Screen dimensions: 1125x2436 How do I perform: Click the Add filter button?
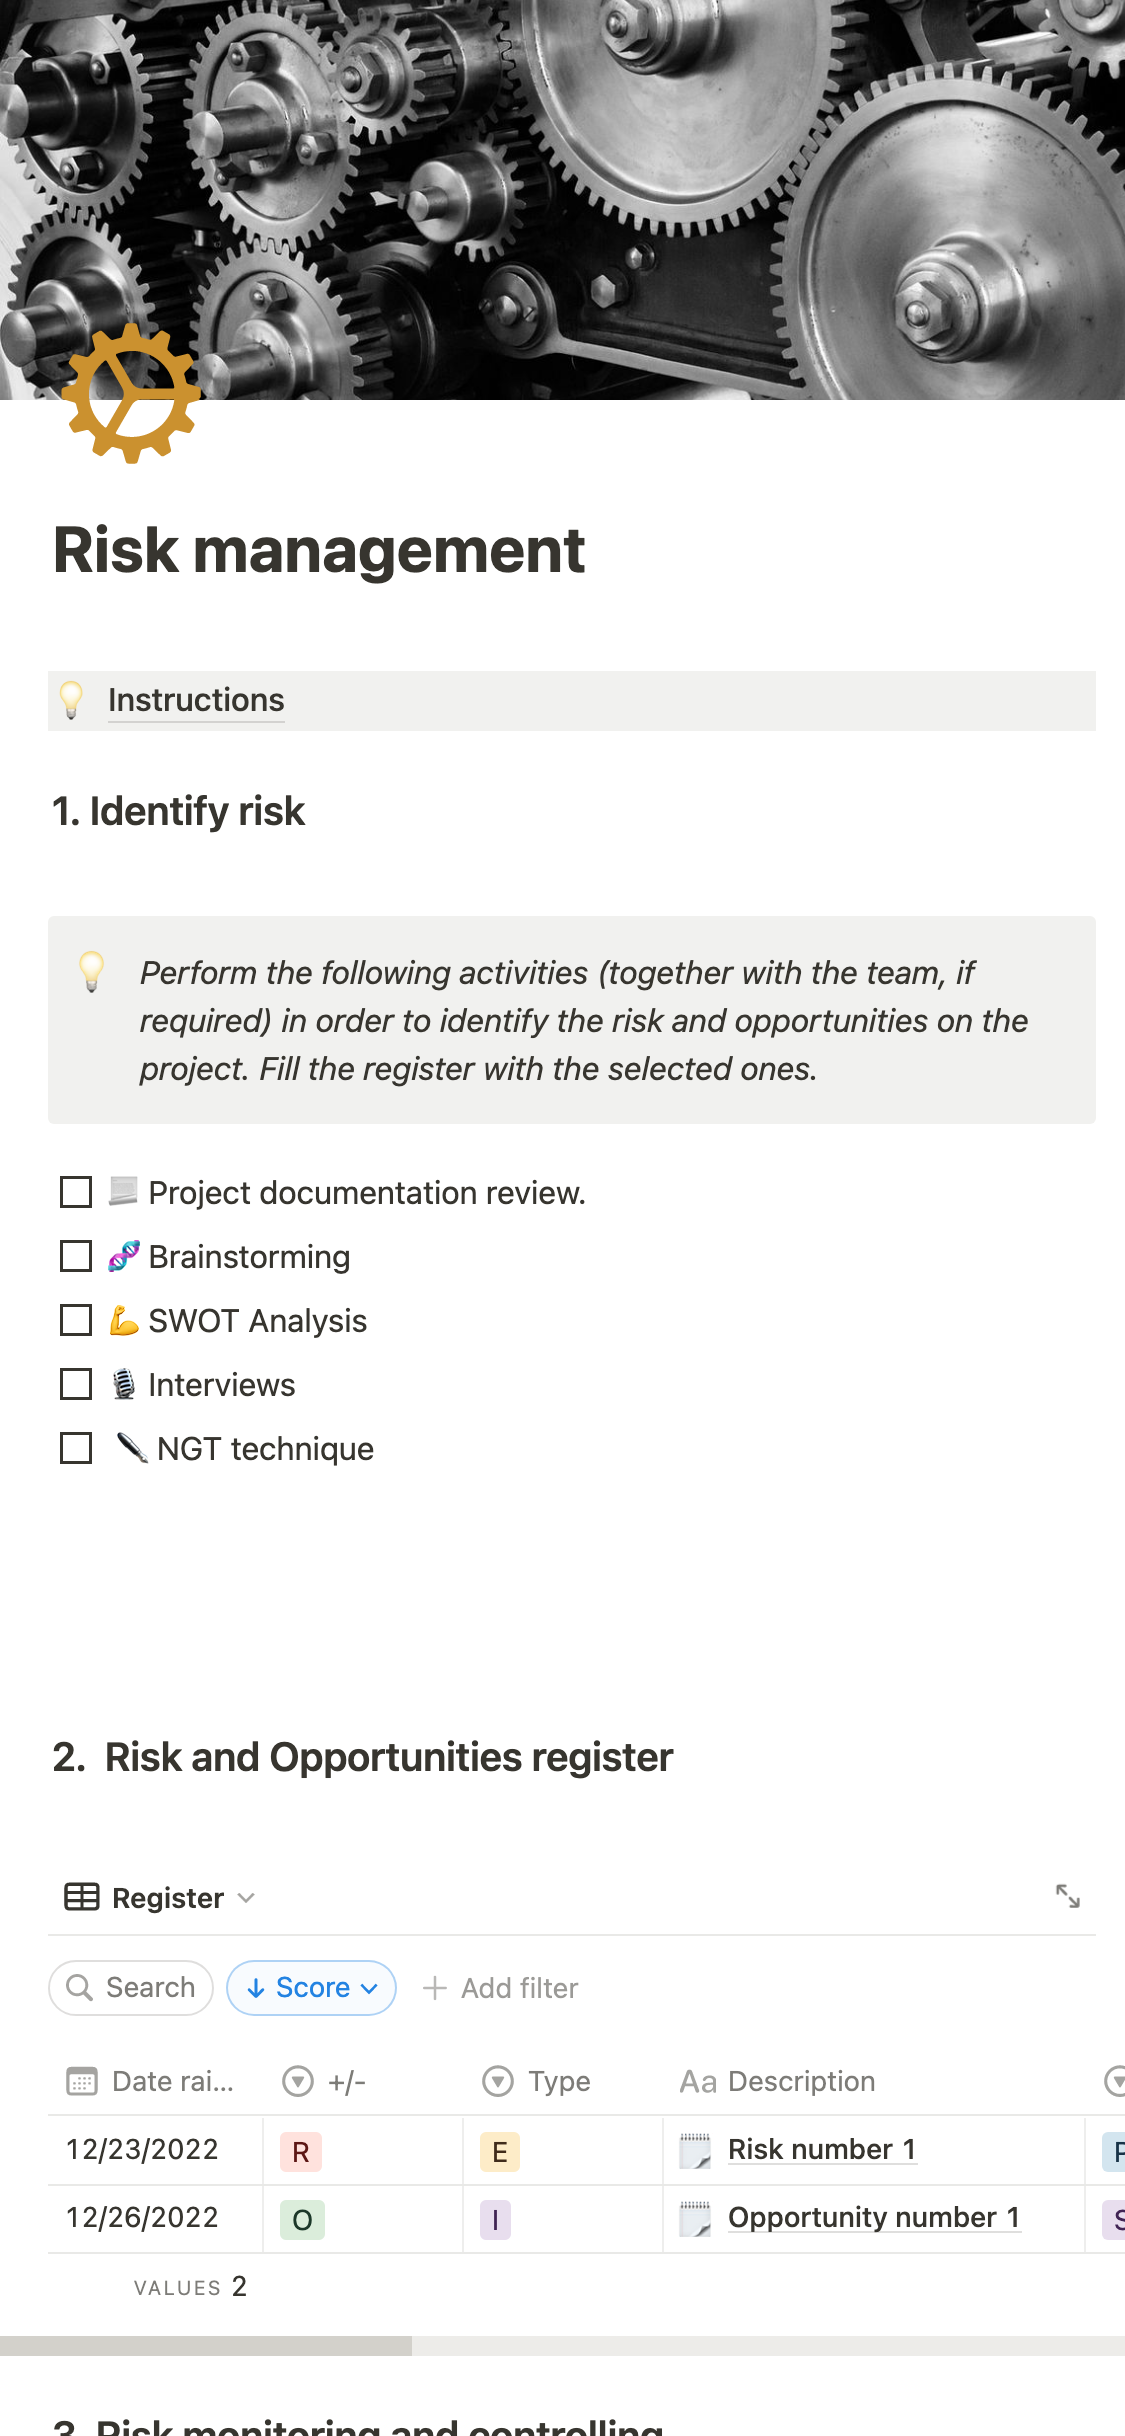click(x=501, y=1987)
